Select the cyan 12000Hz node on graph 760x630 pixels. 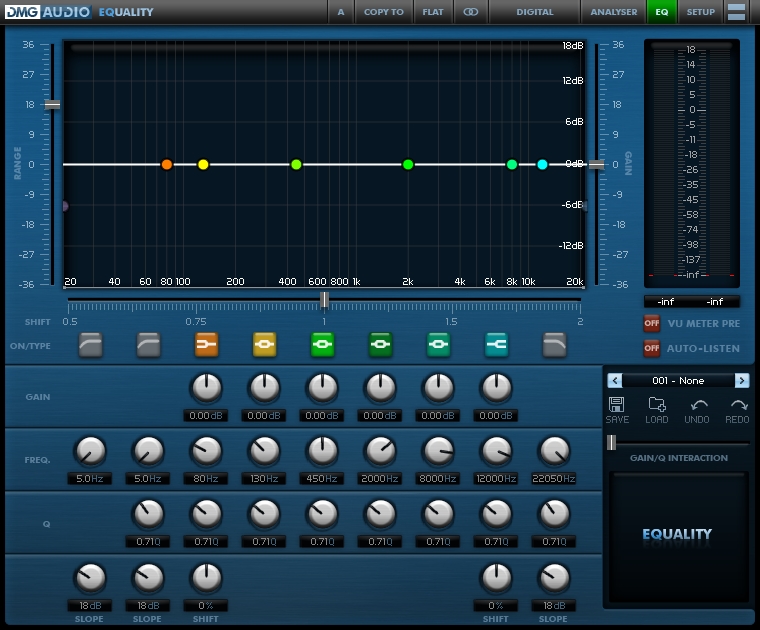pos(542,164)
